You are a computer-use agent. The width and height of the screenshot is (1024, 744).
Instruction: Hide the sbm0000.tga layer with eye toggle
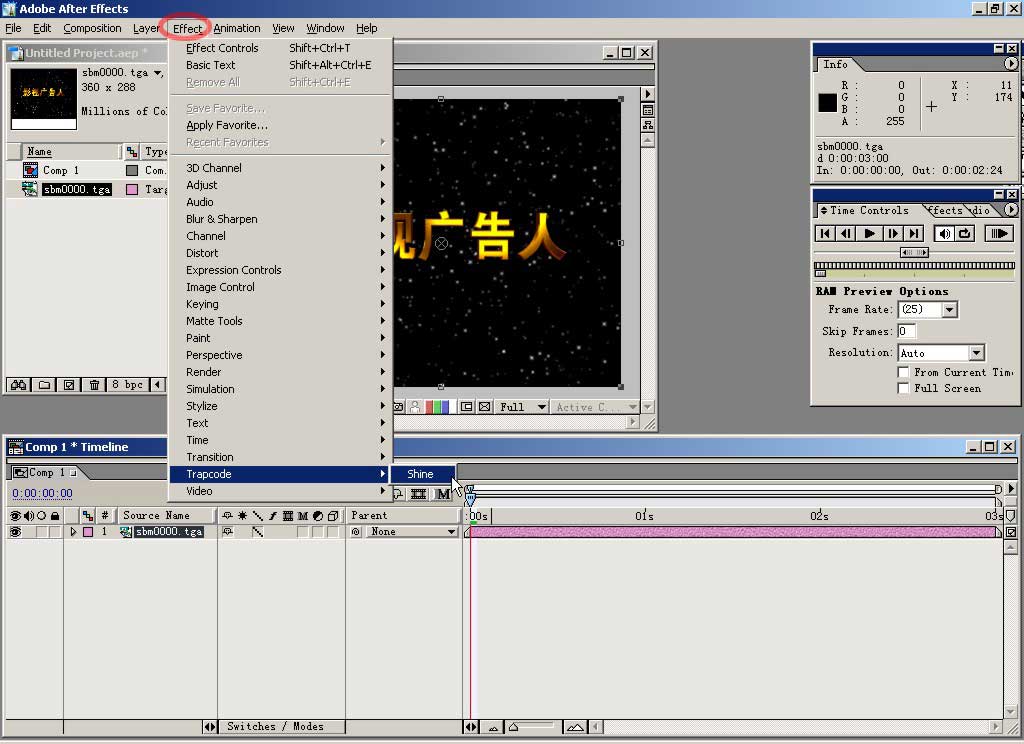[x=15, y=532]
